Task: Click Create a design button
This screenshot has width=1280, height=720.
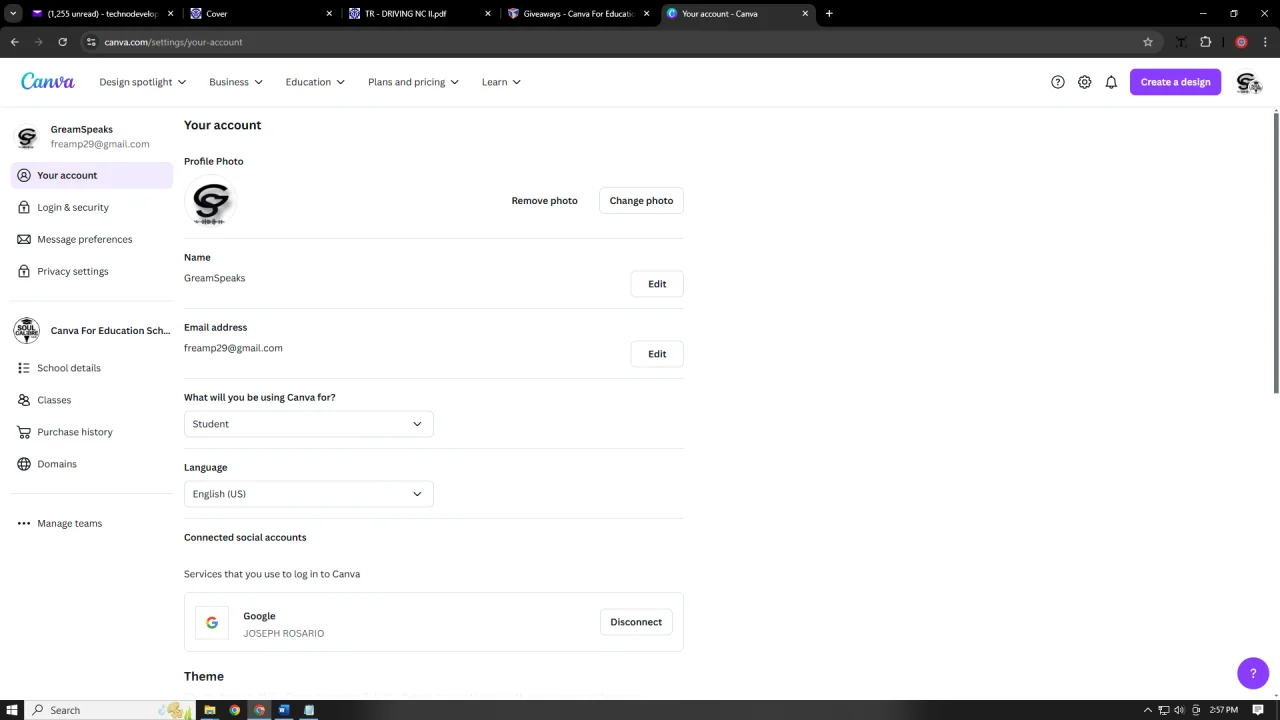Action: [x=1175, y=82]
